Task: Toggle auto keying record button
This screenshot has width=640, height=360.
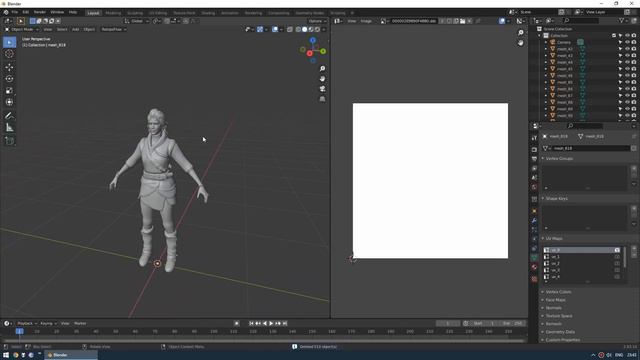Action: coord(237,323)
